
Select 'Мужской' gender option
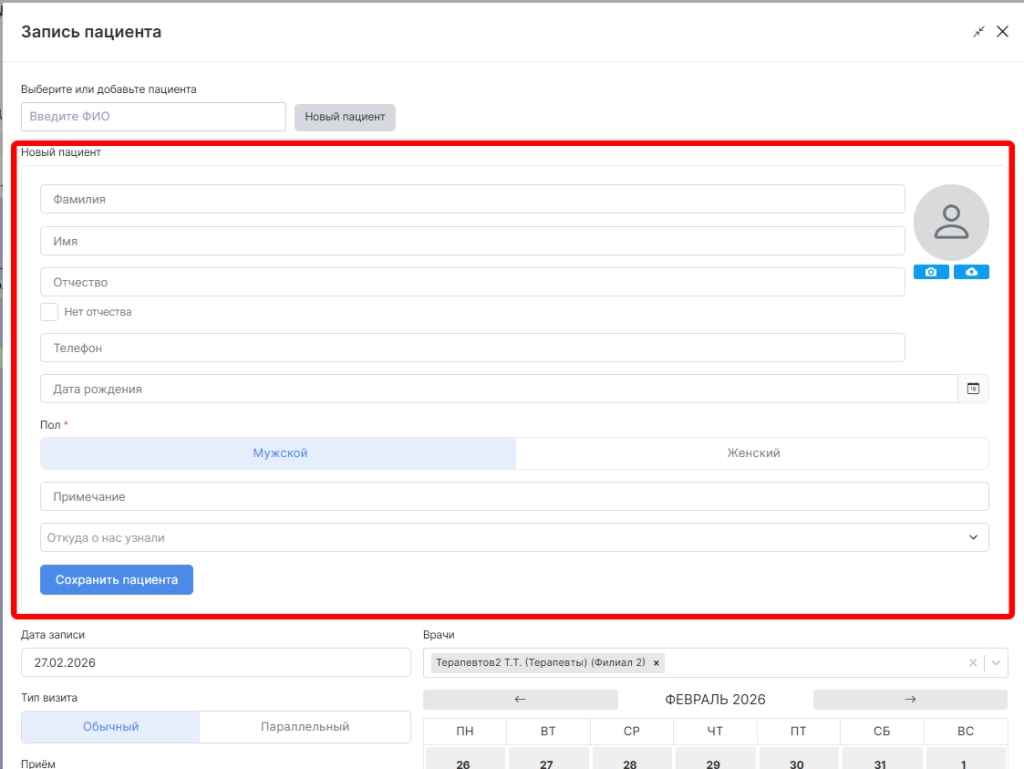pyautogui.click(x=279, y=453)
